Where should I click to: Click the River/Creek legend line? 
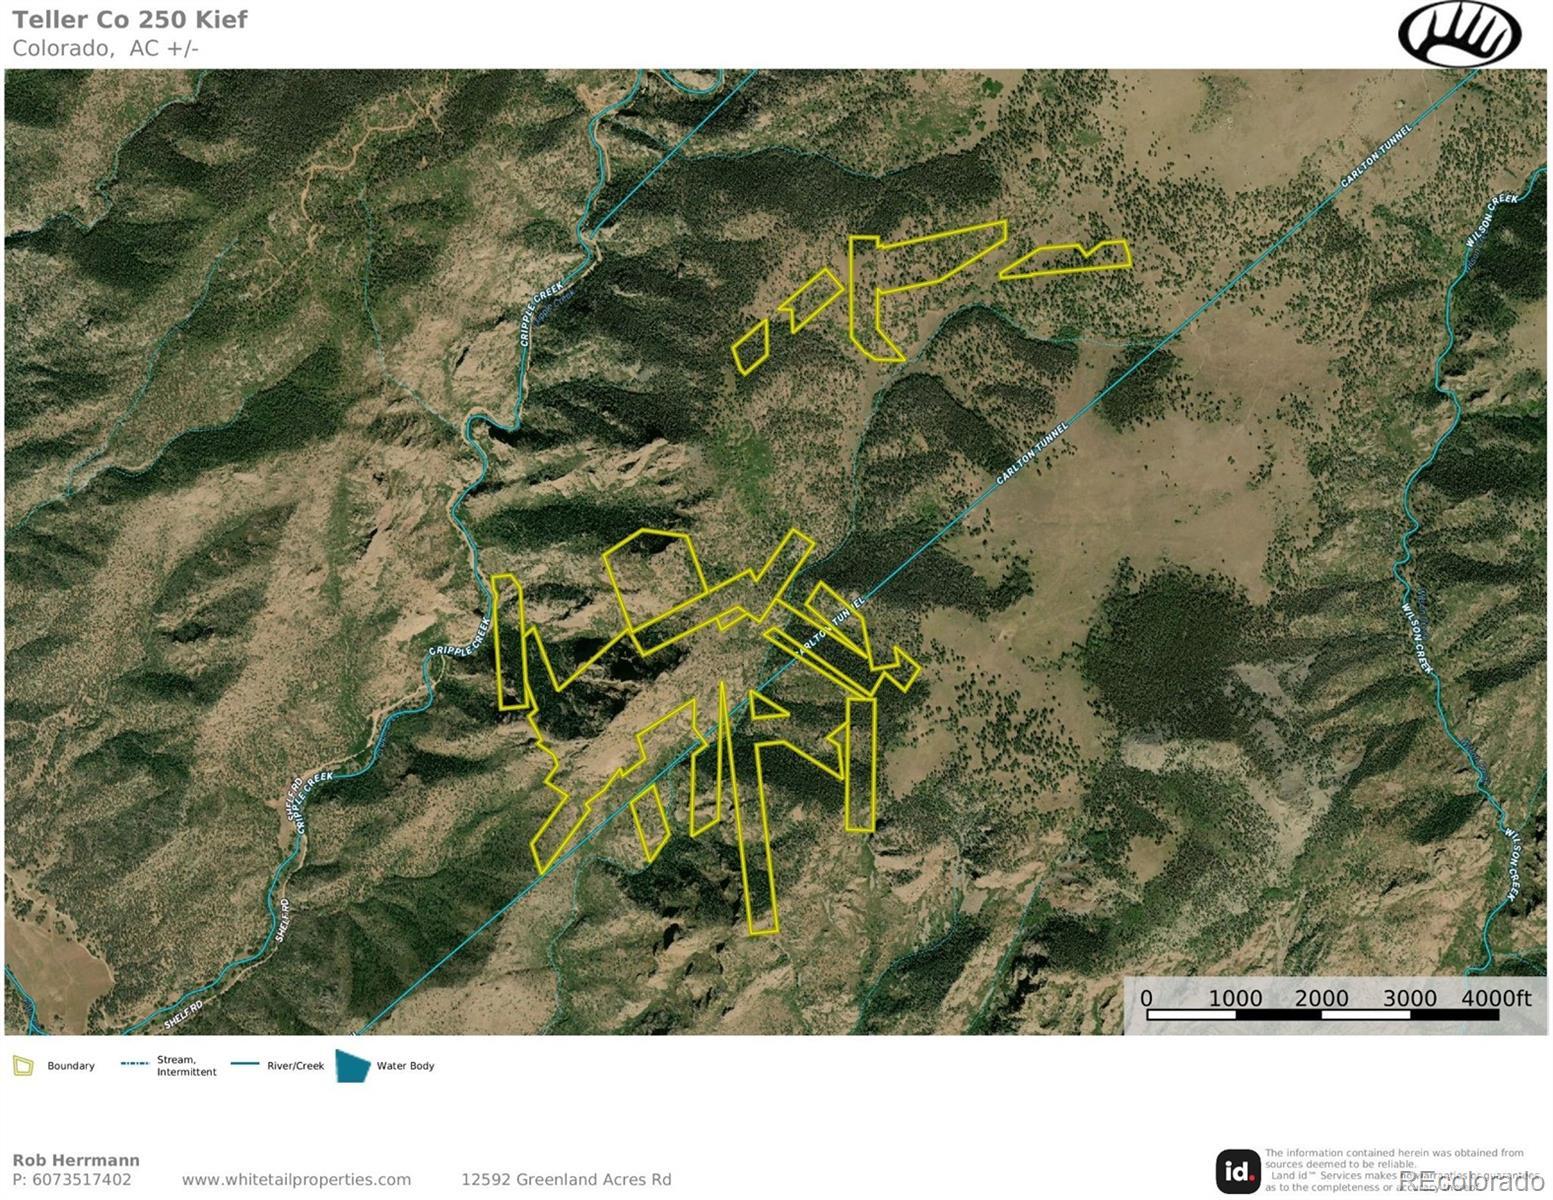(245, 1064)
